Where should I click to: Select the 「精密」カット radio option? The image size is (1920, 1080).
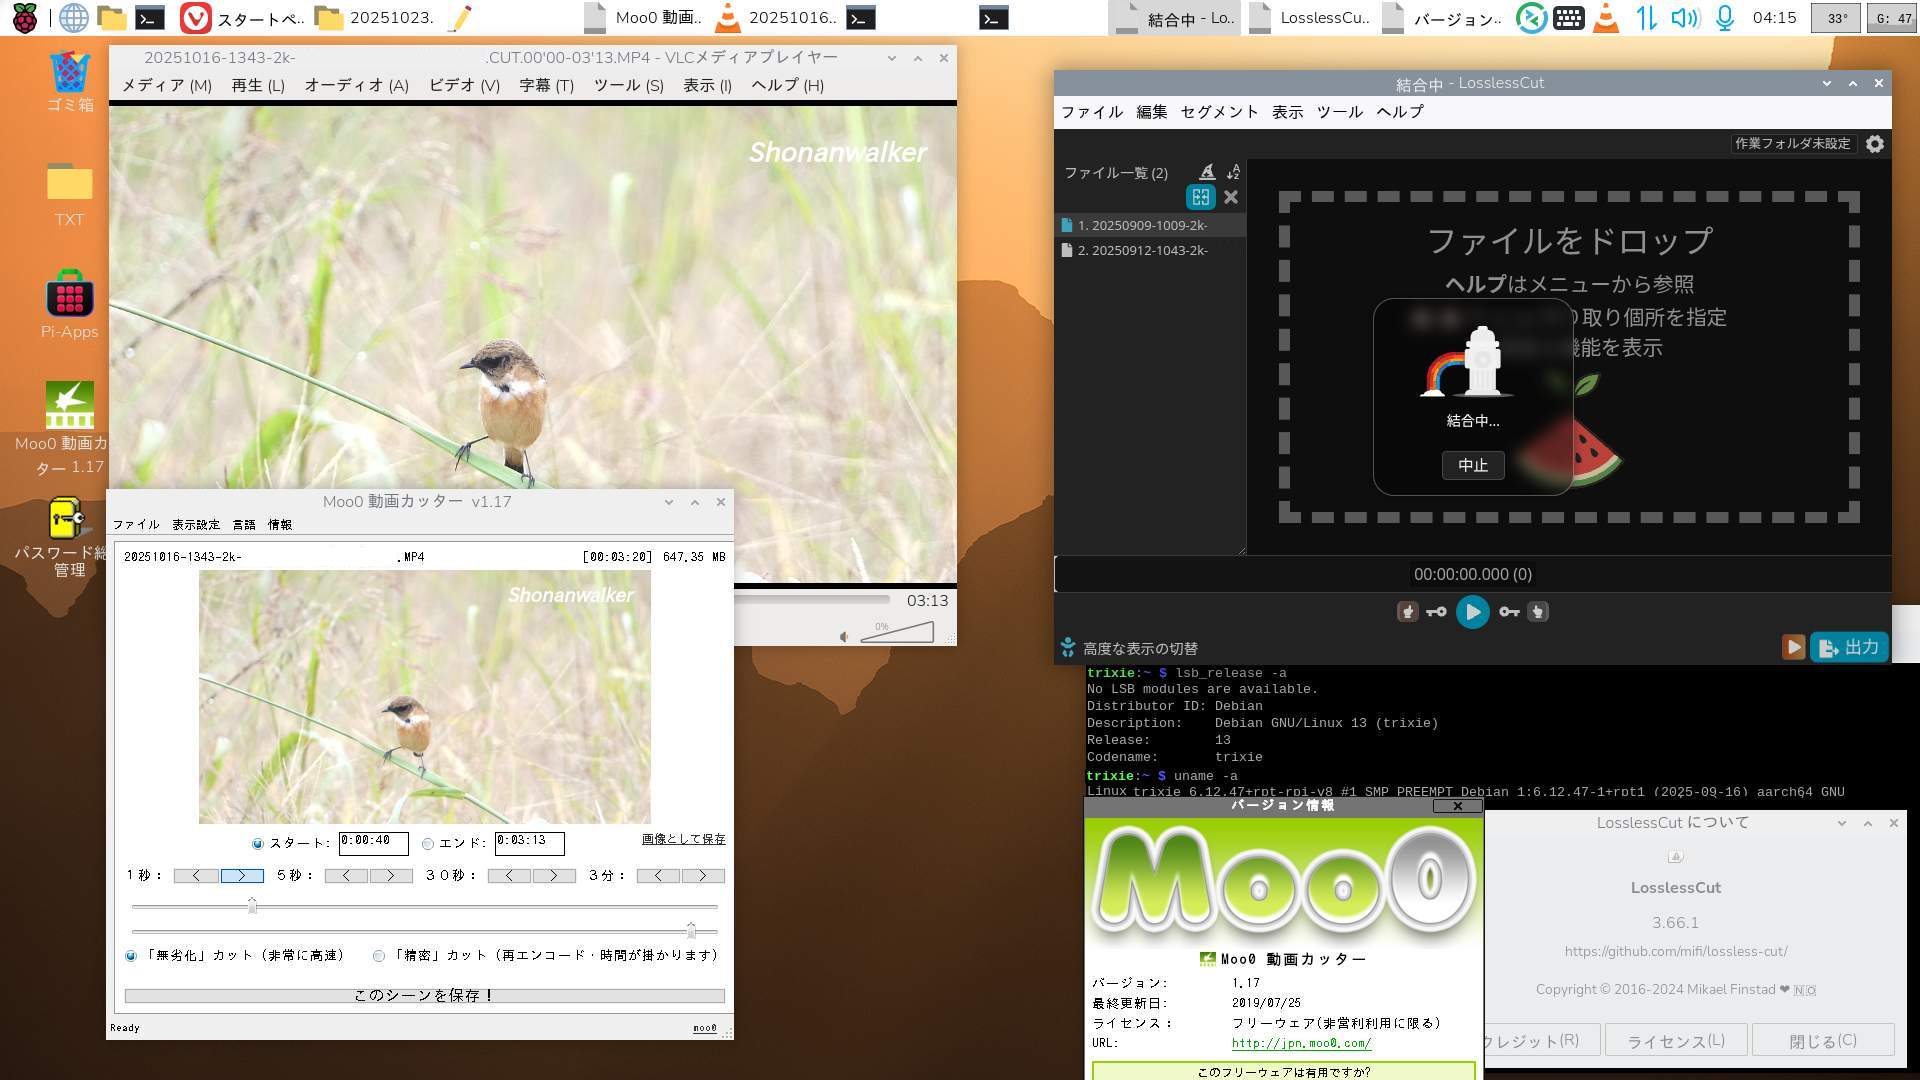pyautogui.click(x=379, y=956)
